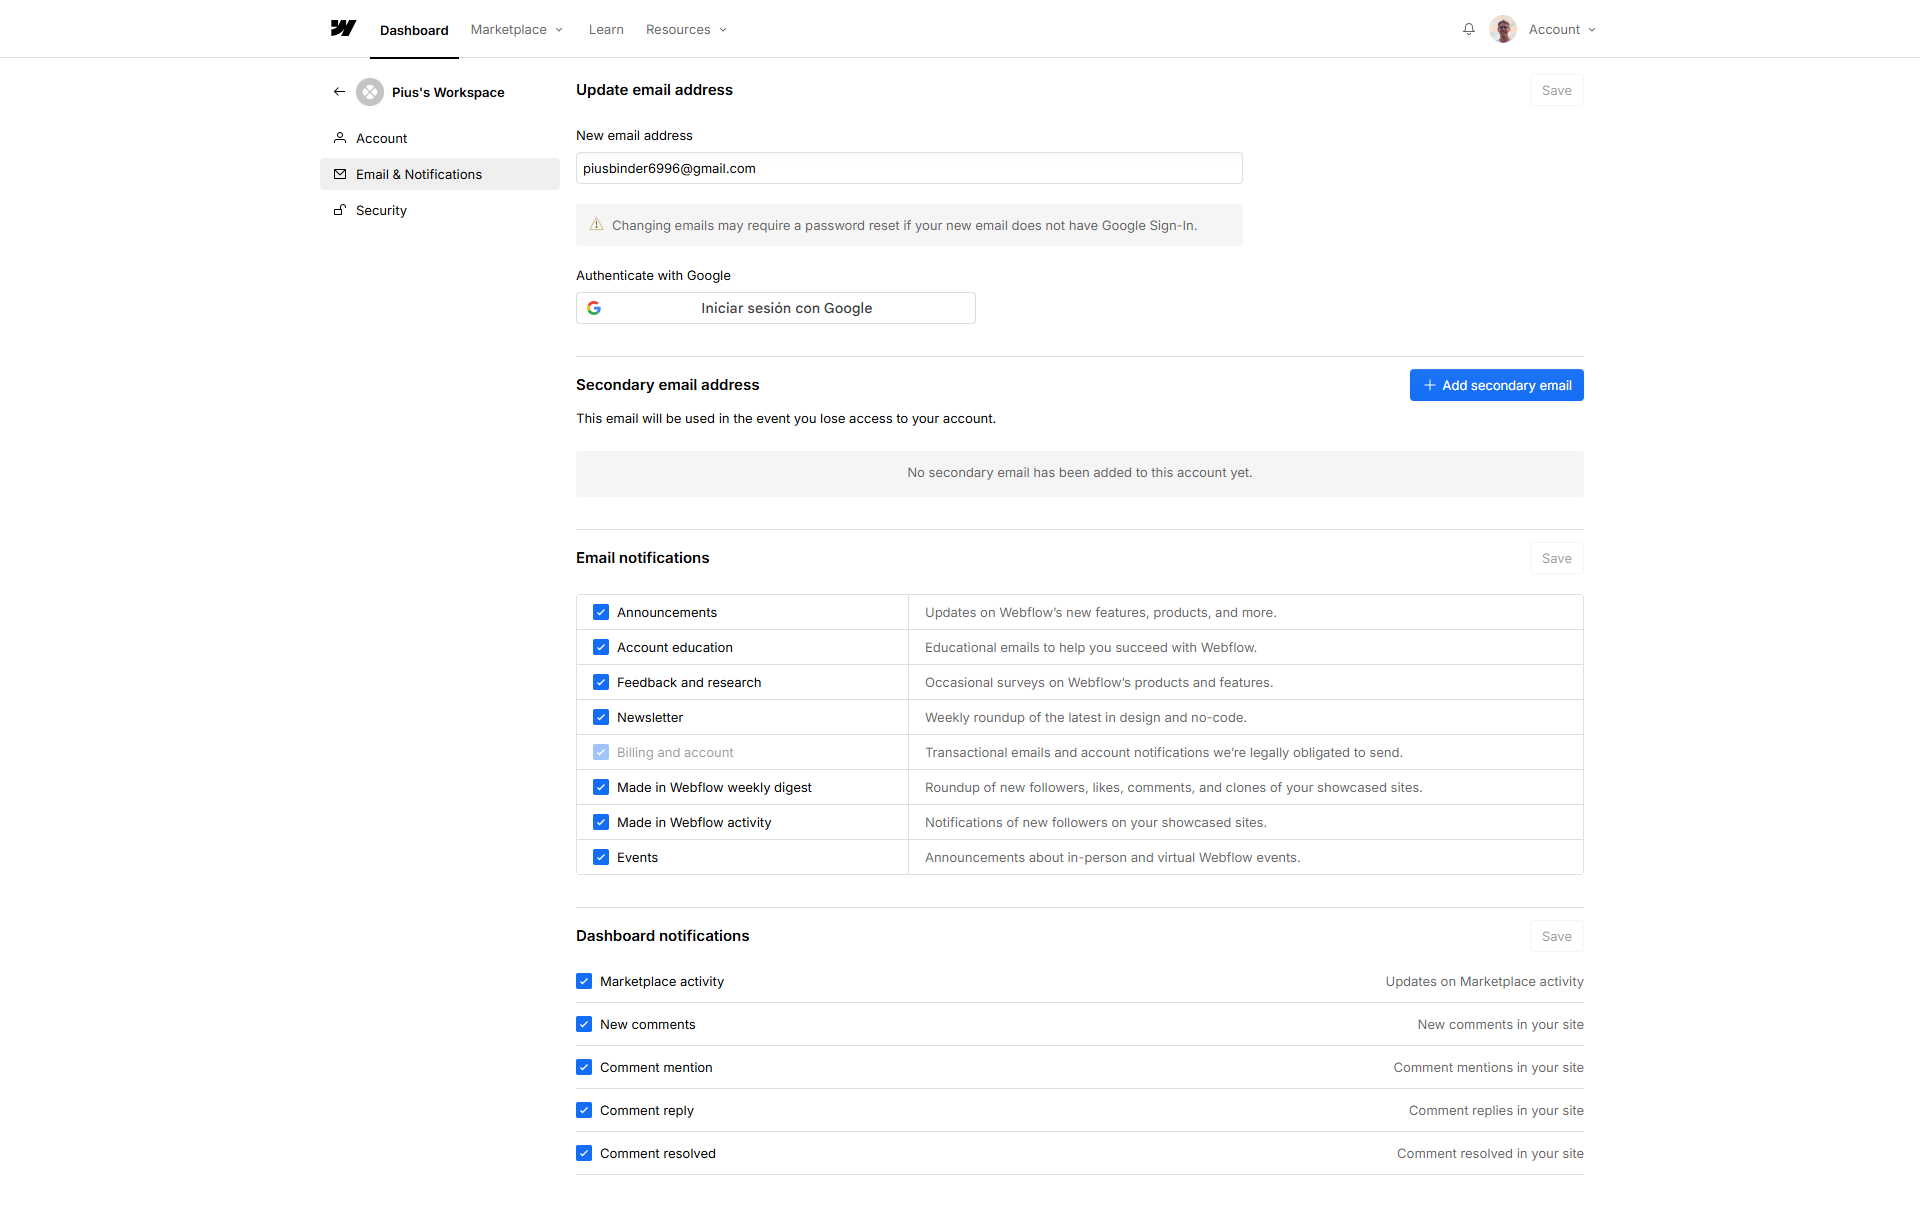The width and height of the screenshot is (1920, 1215).
Task: Click the Account person icon in sidebar
Action: [340, 138]
